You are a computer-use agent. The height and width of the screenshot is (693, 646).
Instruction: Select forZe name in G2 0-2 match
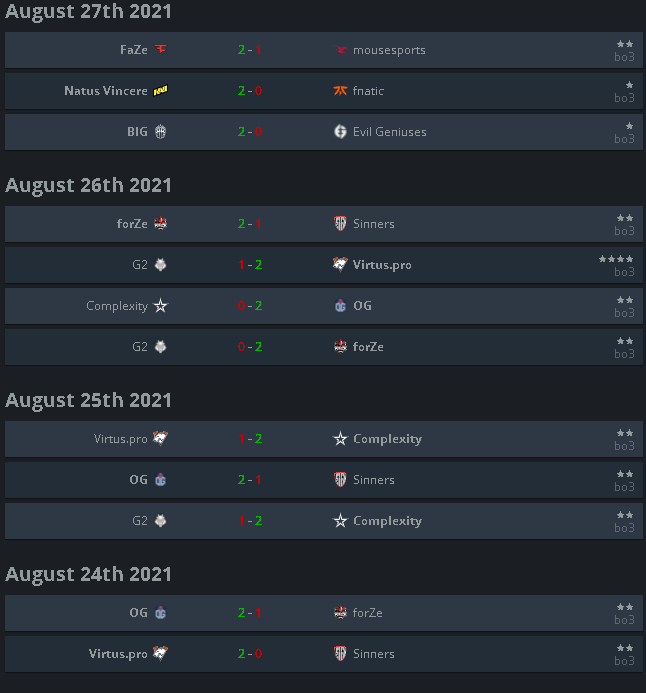tap(368, 346)
